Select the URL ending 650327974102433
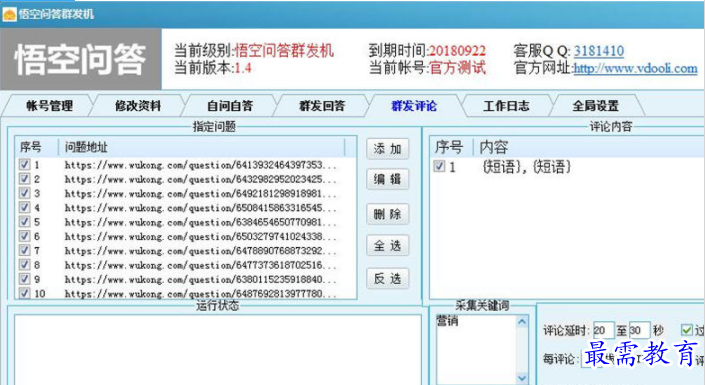The image size is (706, 385). 200,236
